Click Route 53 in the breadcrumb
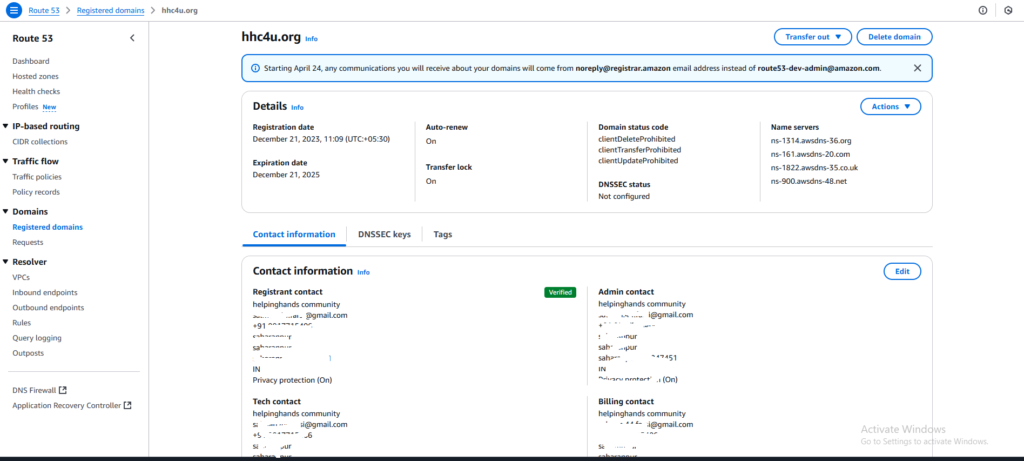The width and height of the screenshot is (1024, 461). 44,10
